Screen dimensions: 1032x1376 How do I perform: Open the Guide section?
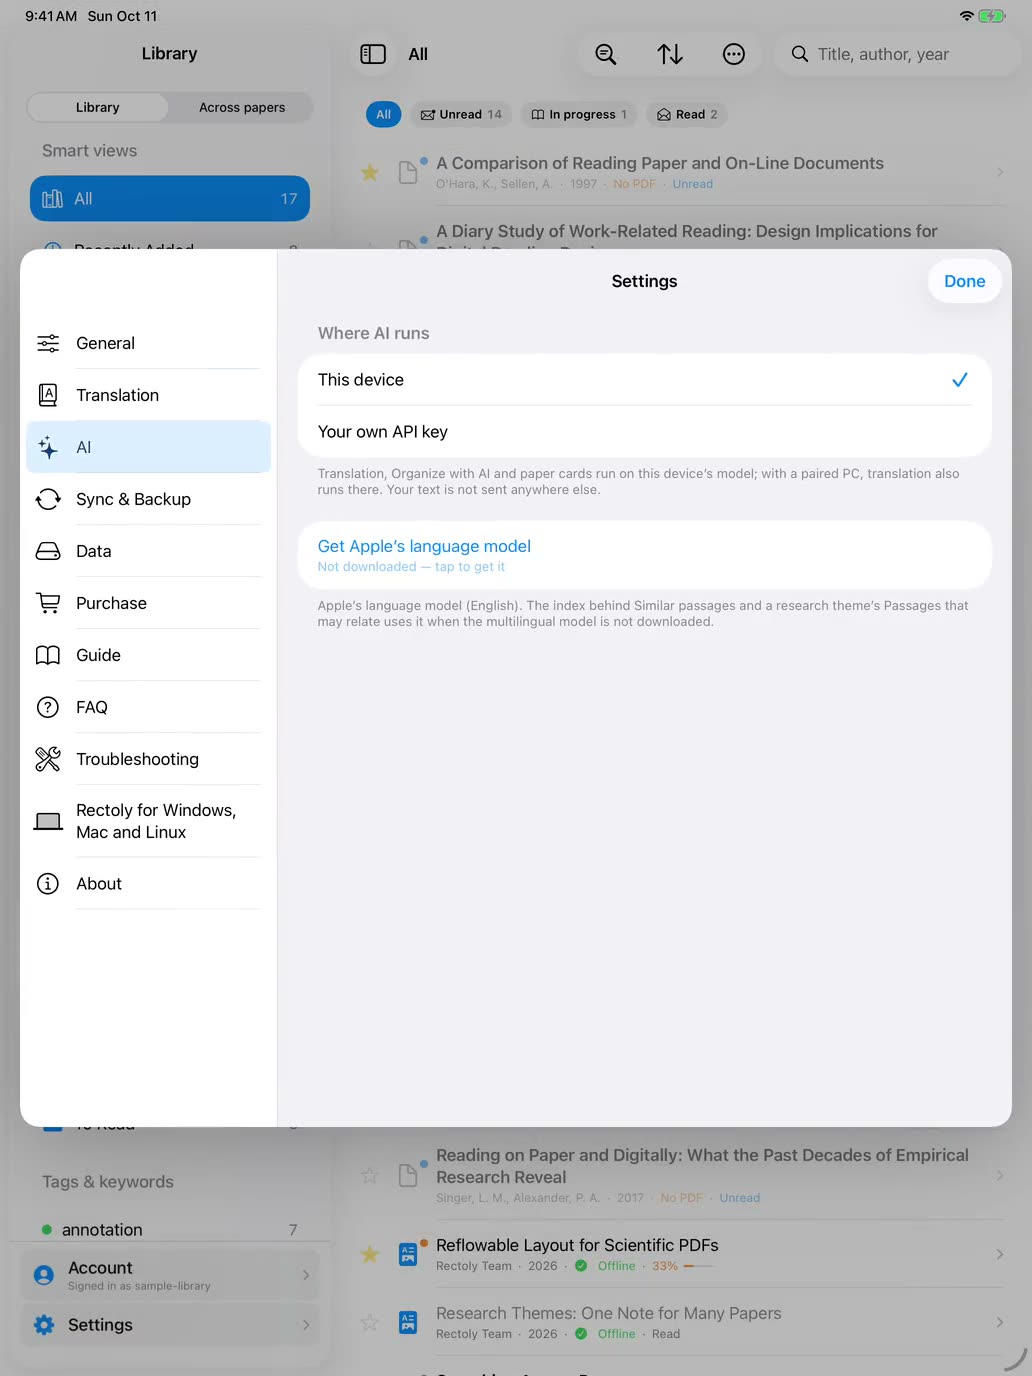click(148, 655)
